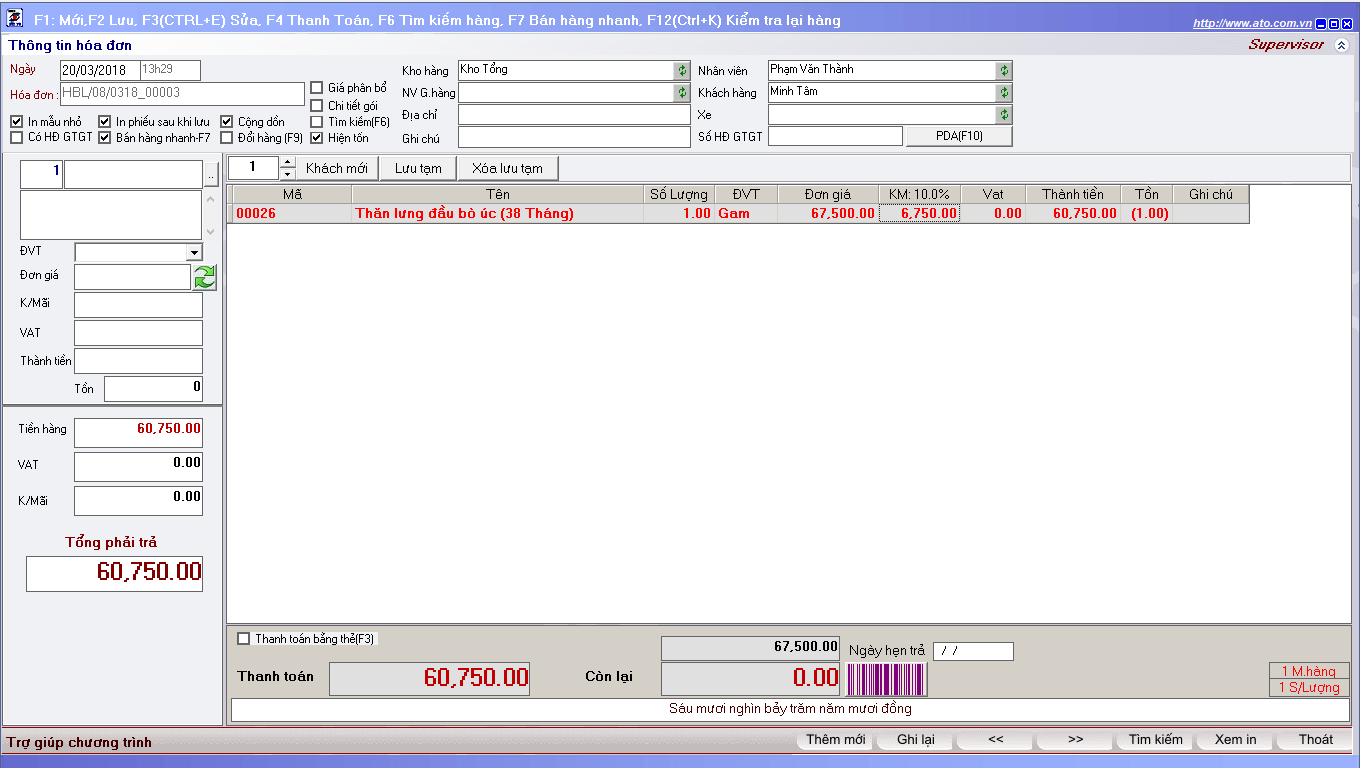Image resolution: width=1360 pixels, height=768 pixels.
Task: Tick Thanh toán bằng thẻ(F3) checkbox
Action: (243, 638)
